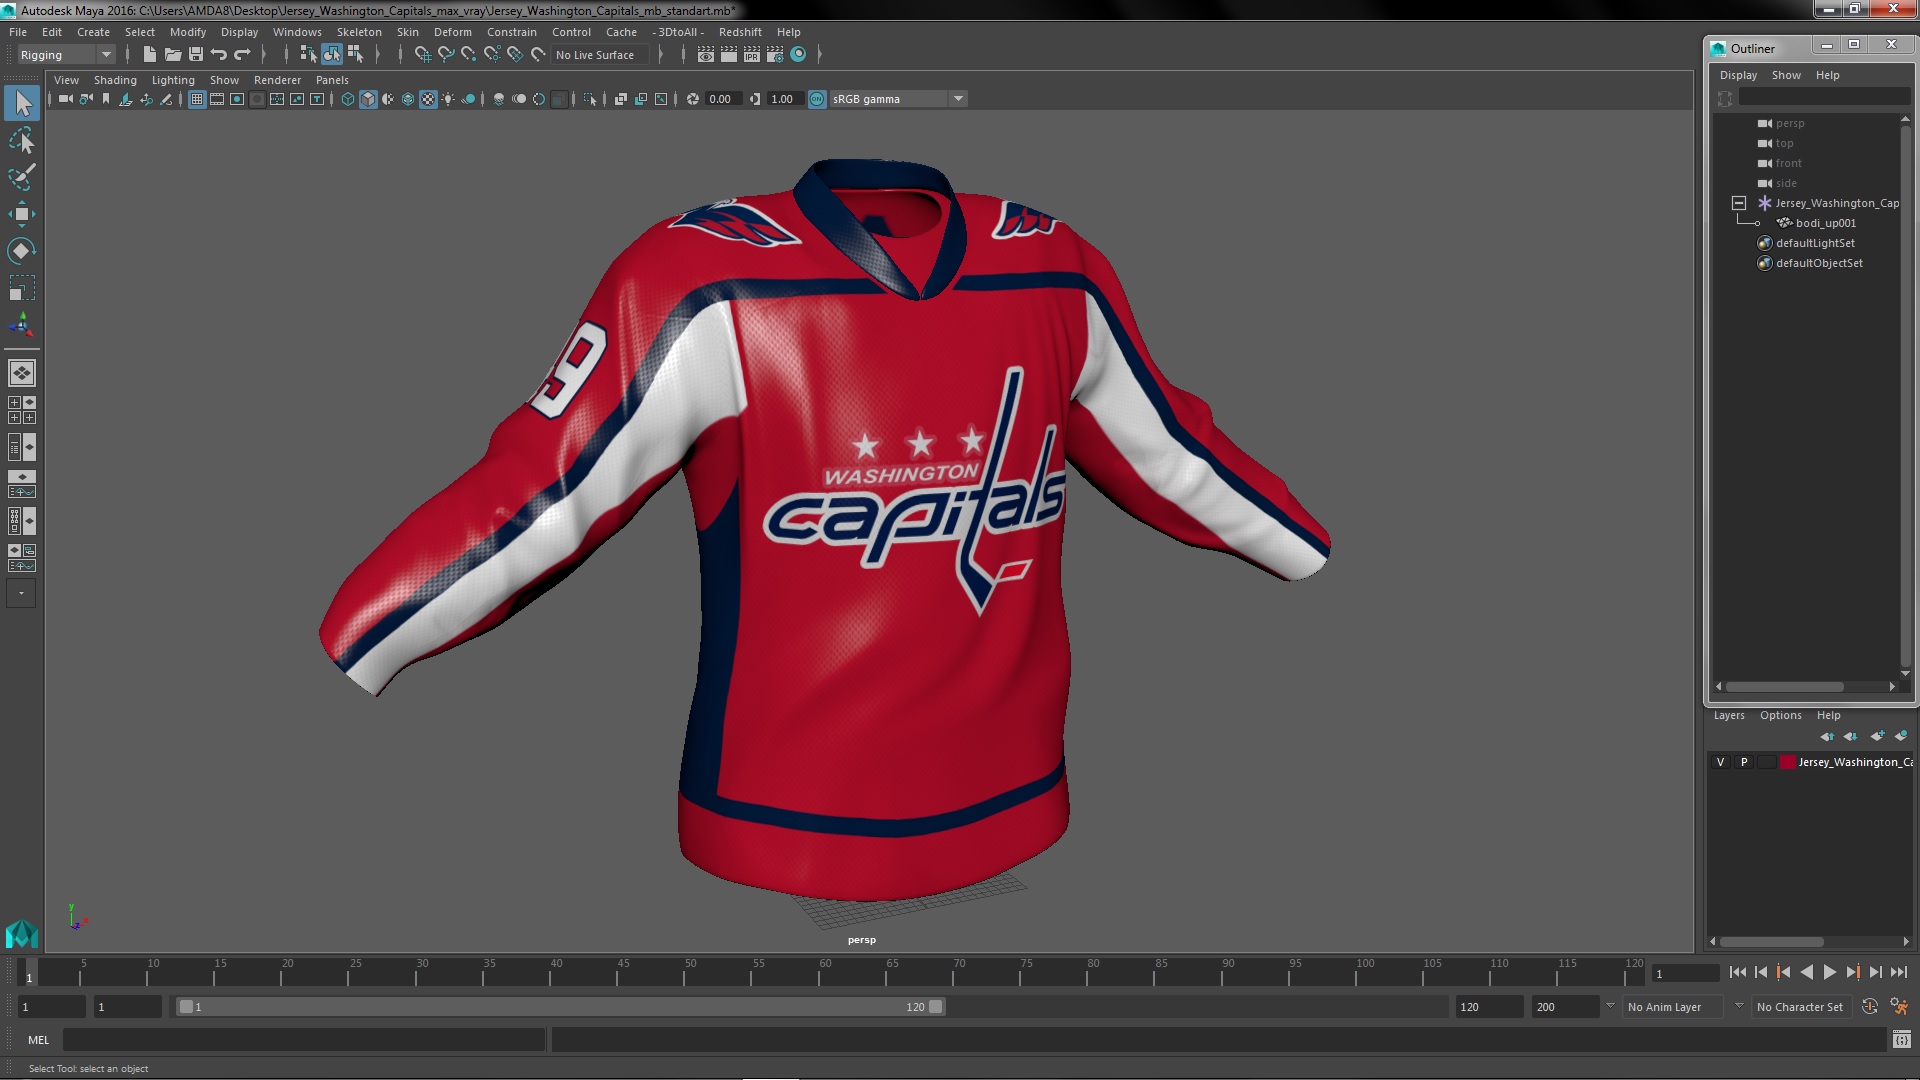The image size is (1920, 1080).
Task: Enable wireframe display in viewport
Action: (348, 99)
